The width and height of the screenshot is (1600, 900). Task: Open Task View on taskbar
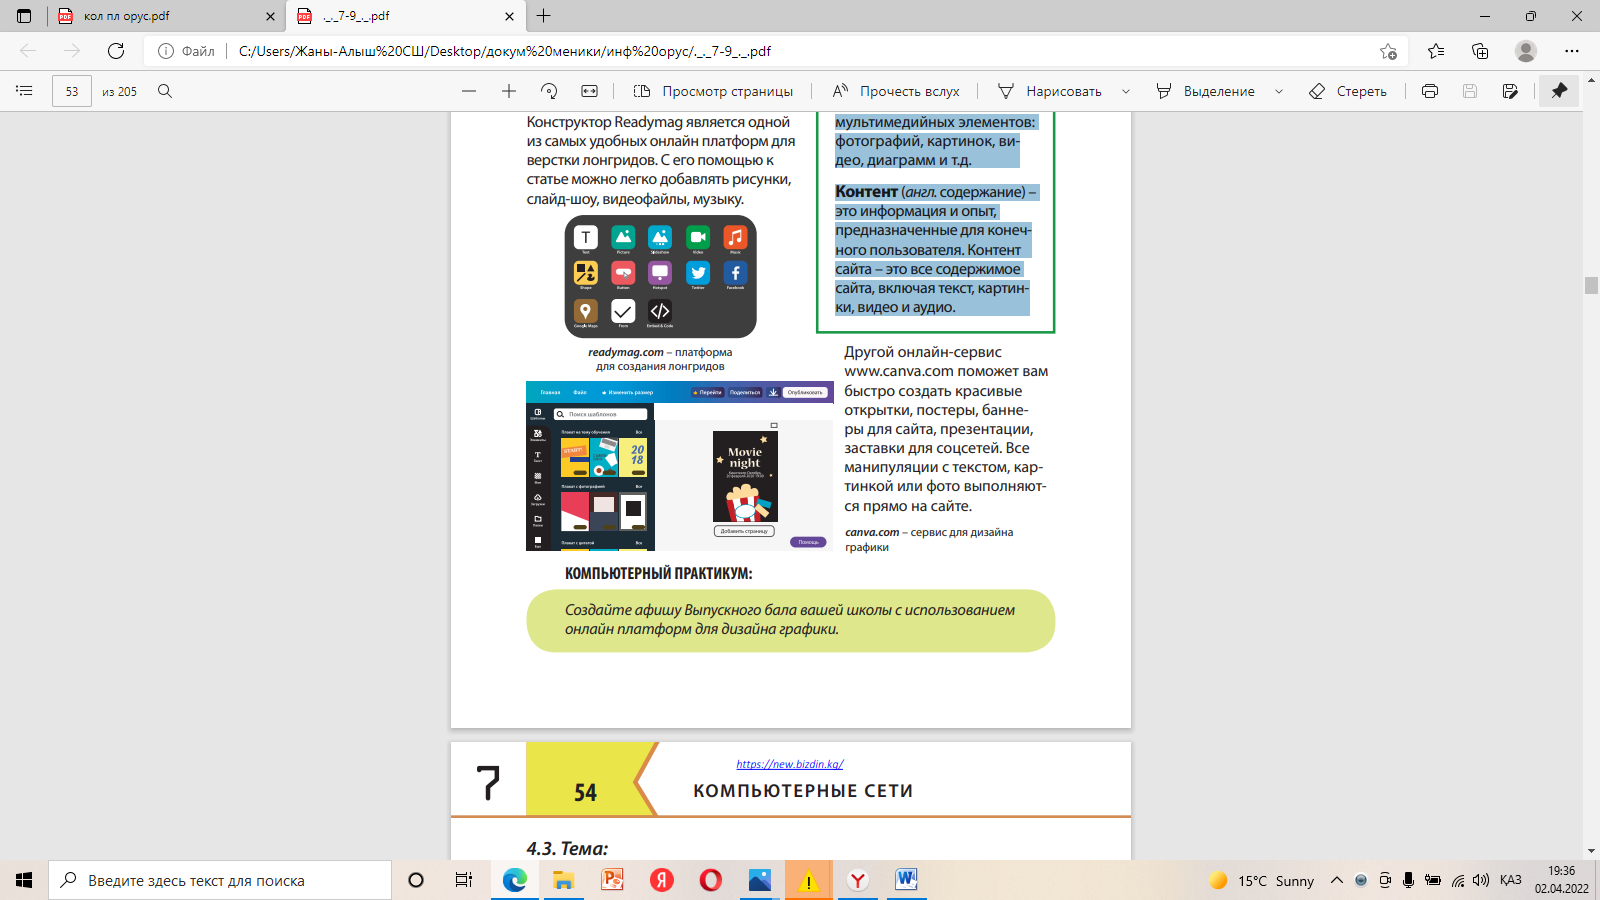point(464,880)
